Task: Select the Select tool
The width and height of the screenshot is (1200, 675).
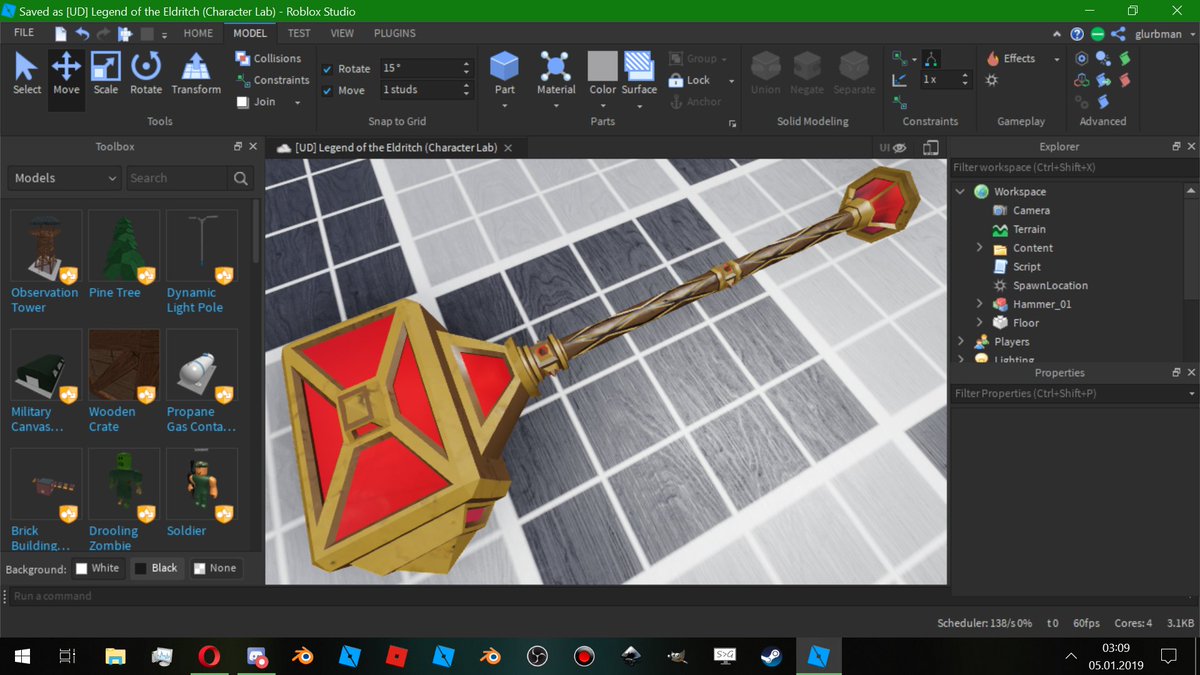Action: (27, 74)
